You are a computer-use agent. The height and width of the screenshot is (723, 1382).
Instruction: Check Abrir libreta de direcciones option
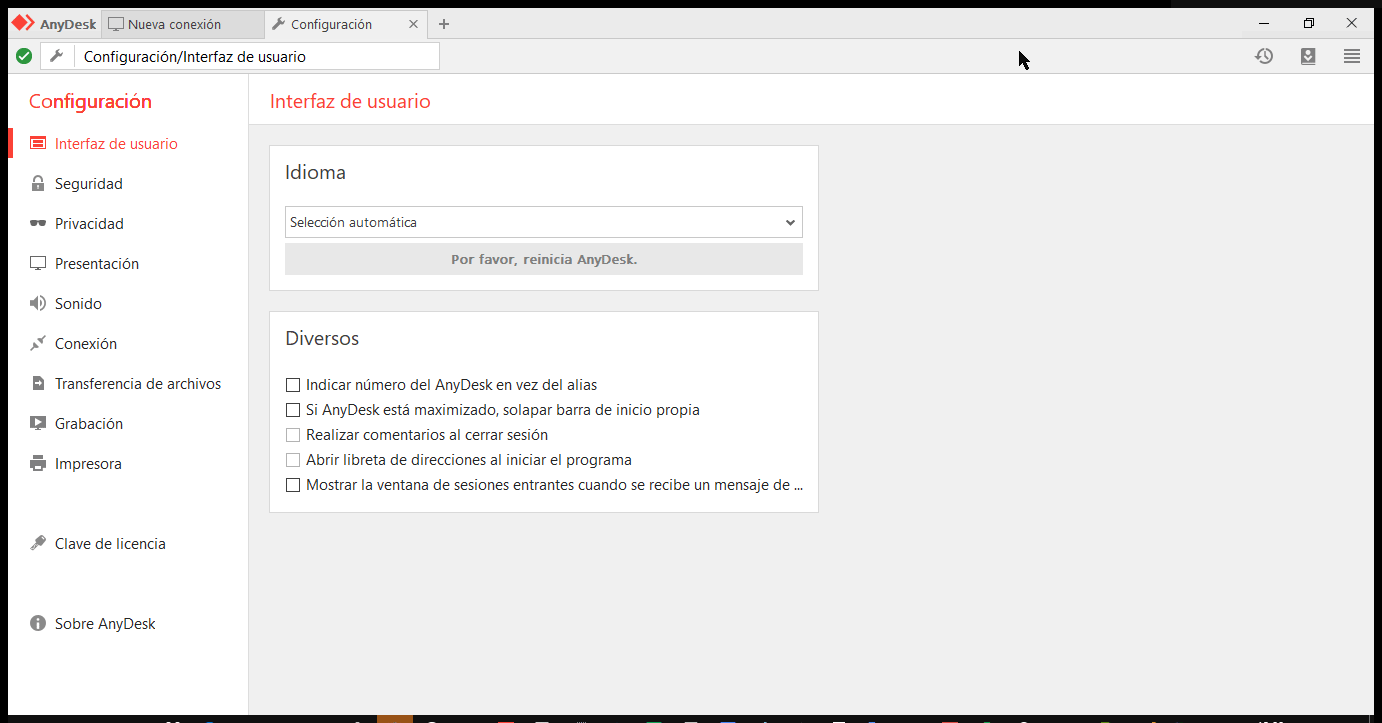pyautogui.click(x=293, y=460)
